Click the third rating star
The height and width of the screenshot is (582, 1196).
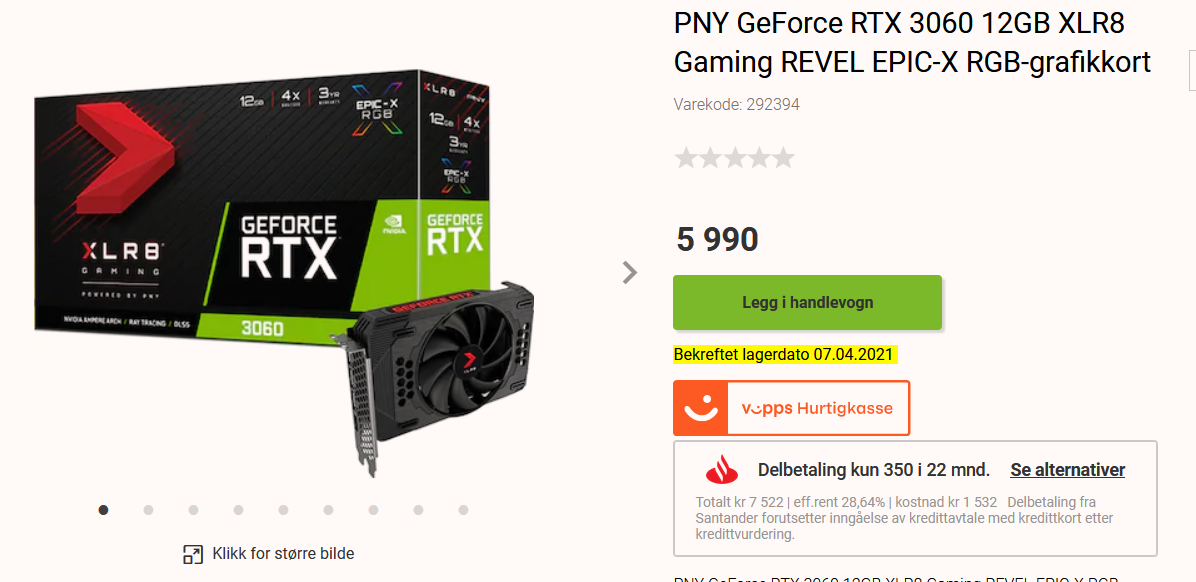[735, 158]
